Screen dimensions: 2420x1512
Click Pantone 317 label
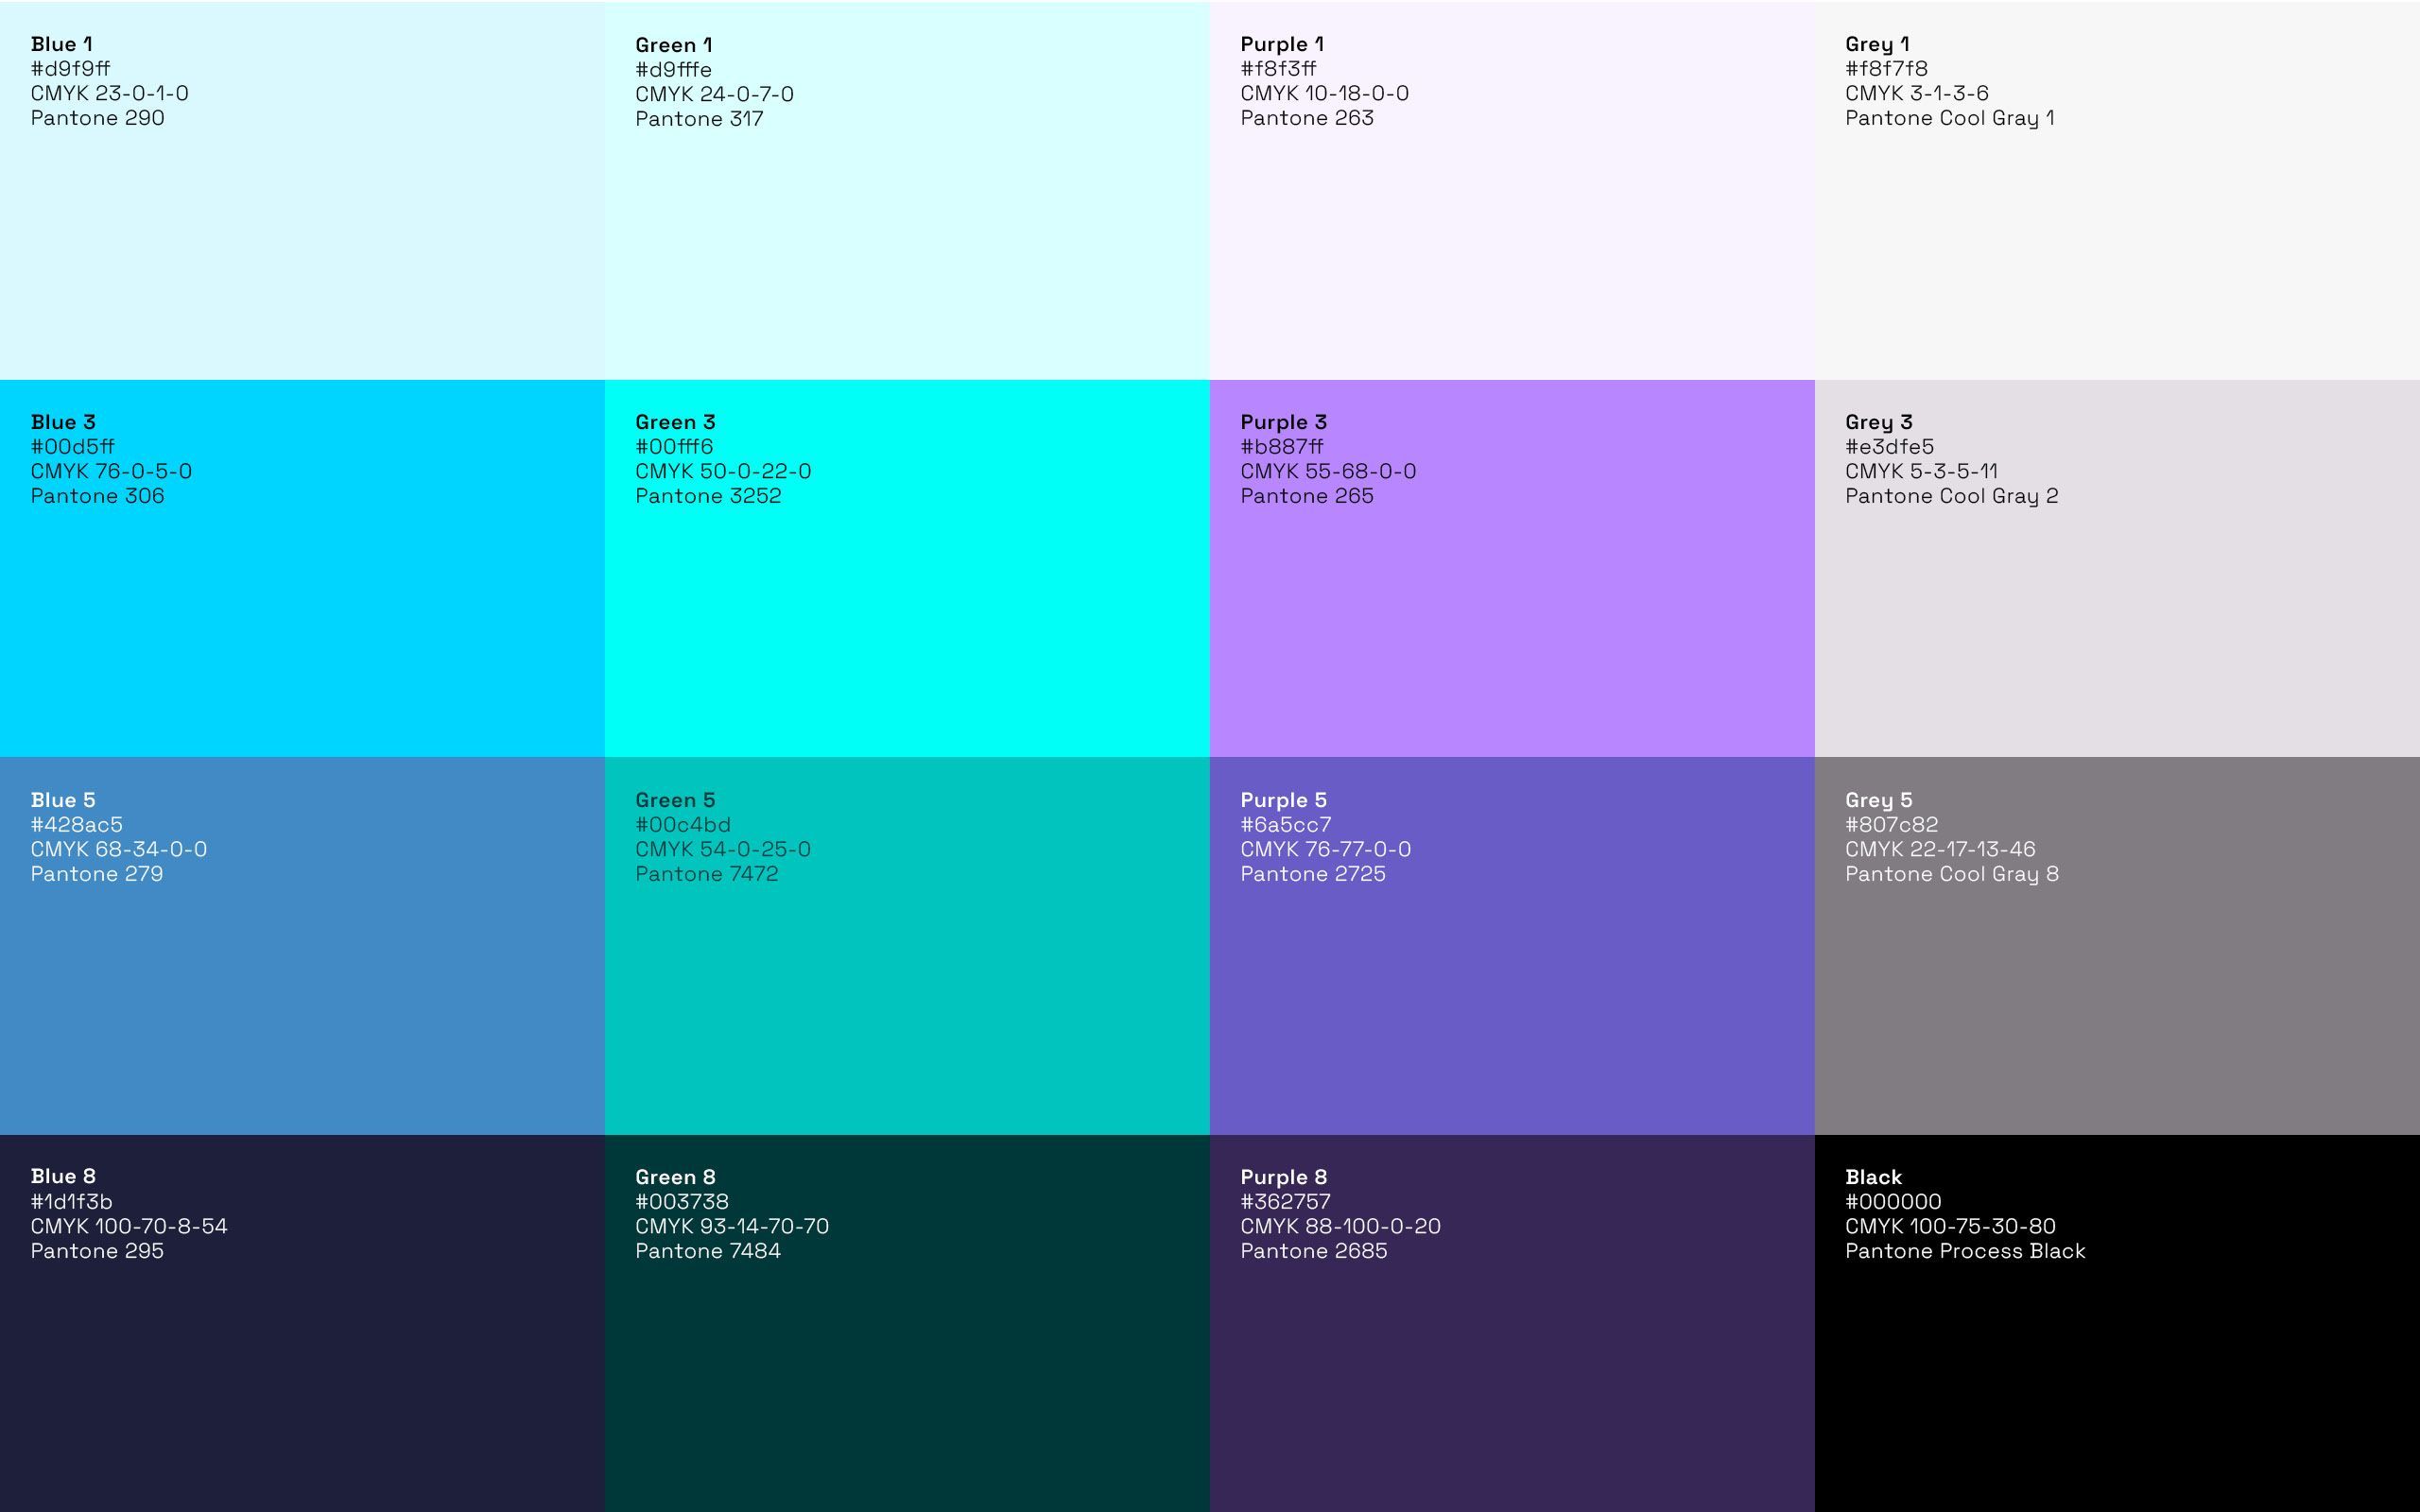(x=699, y=119)
